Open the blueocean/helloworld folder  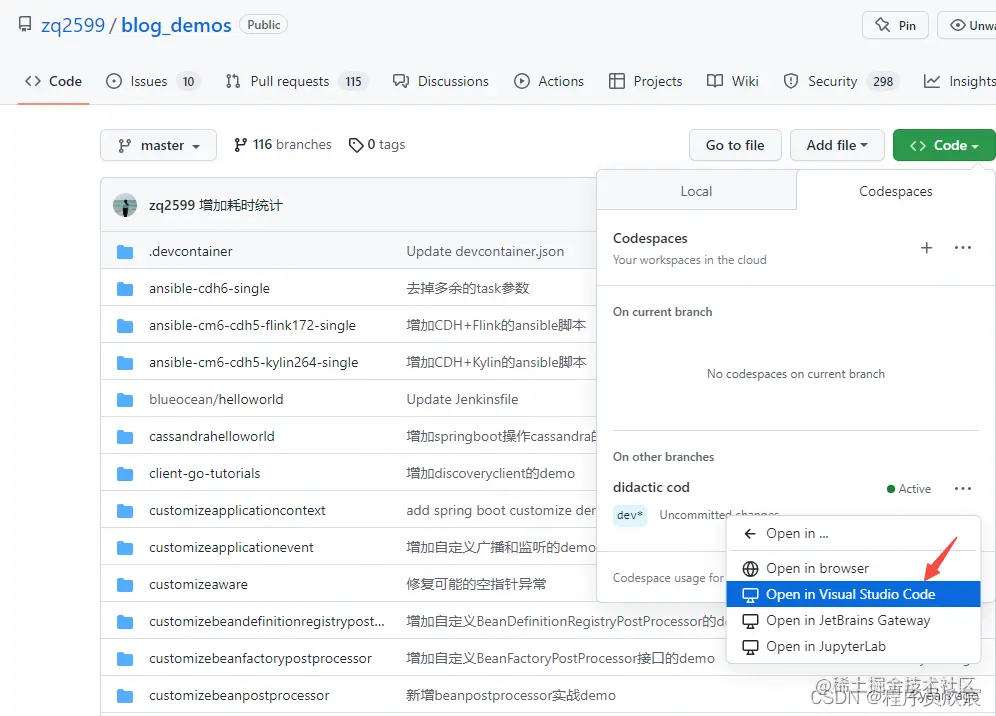pyautogui.click(x=216, y=400)
